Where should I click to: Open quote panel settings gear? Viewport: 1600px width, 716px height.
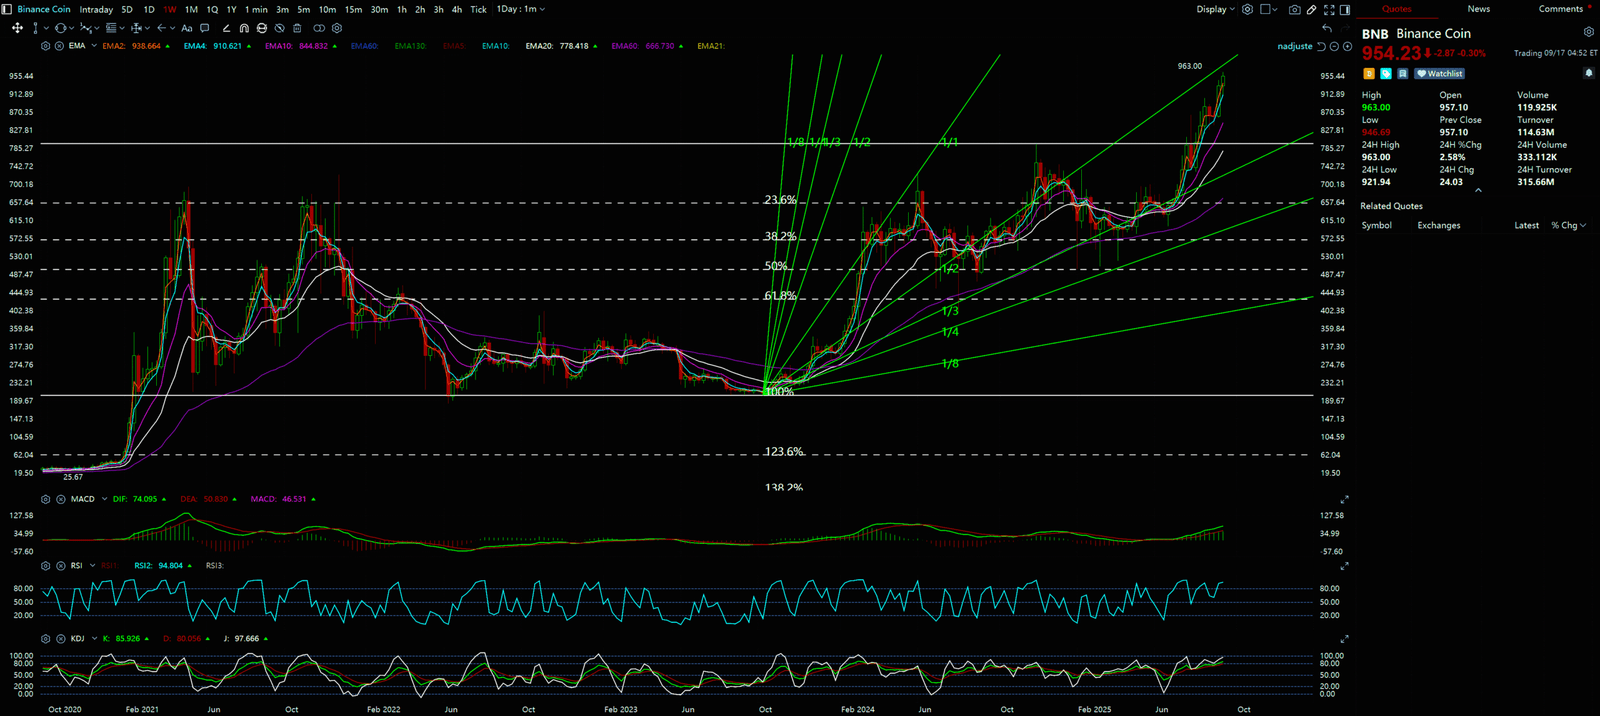coord(1588,32)
